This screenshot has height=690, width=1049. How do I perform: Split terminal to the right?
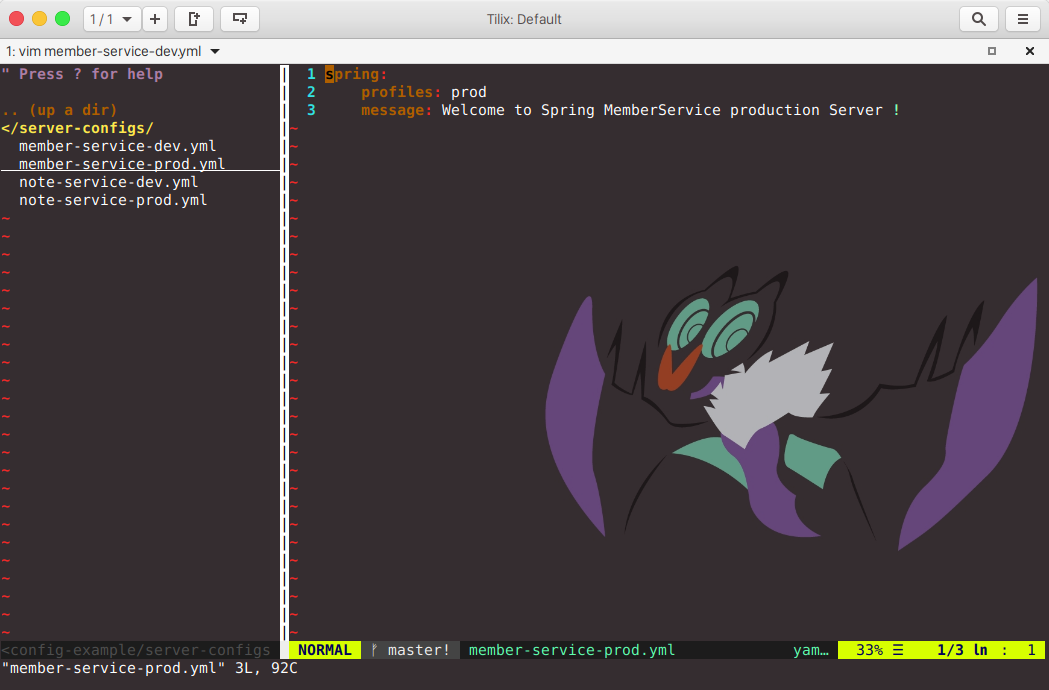pyautogui.click(x=194, y=19)
